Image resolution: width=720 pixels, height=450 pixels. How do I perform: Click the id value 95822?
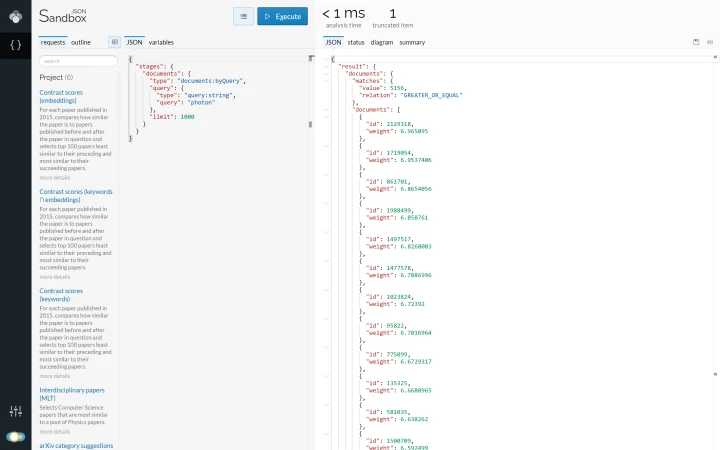pos(395,326)
